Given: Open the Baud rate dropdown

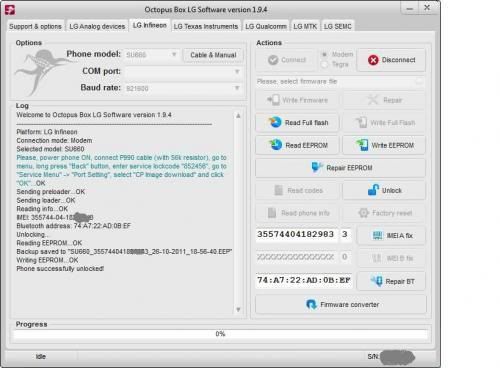Looking at the screenshot, I should click(183, 88).
